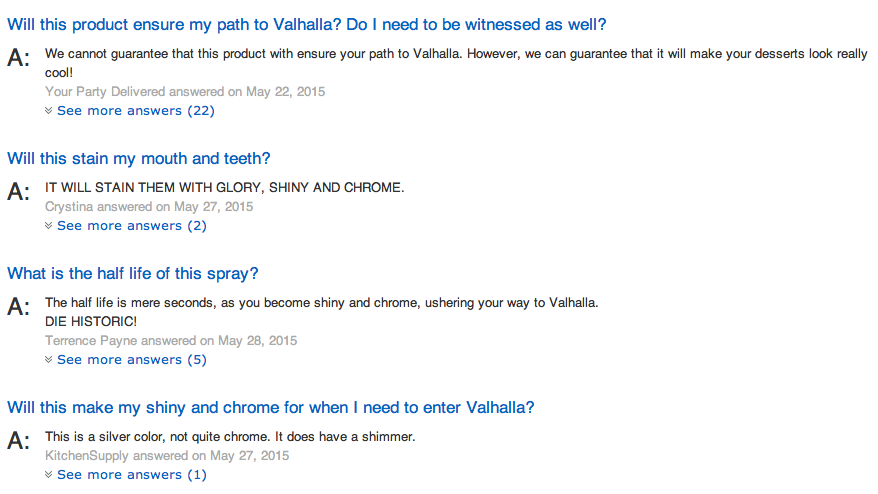Expand See more answers (2)
878x494 pixels.
[x=132, y=226]
